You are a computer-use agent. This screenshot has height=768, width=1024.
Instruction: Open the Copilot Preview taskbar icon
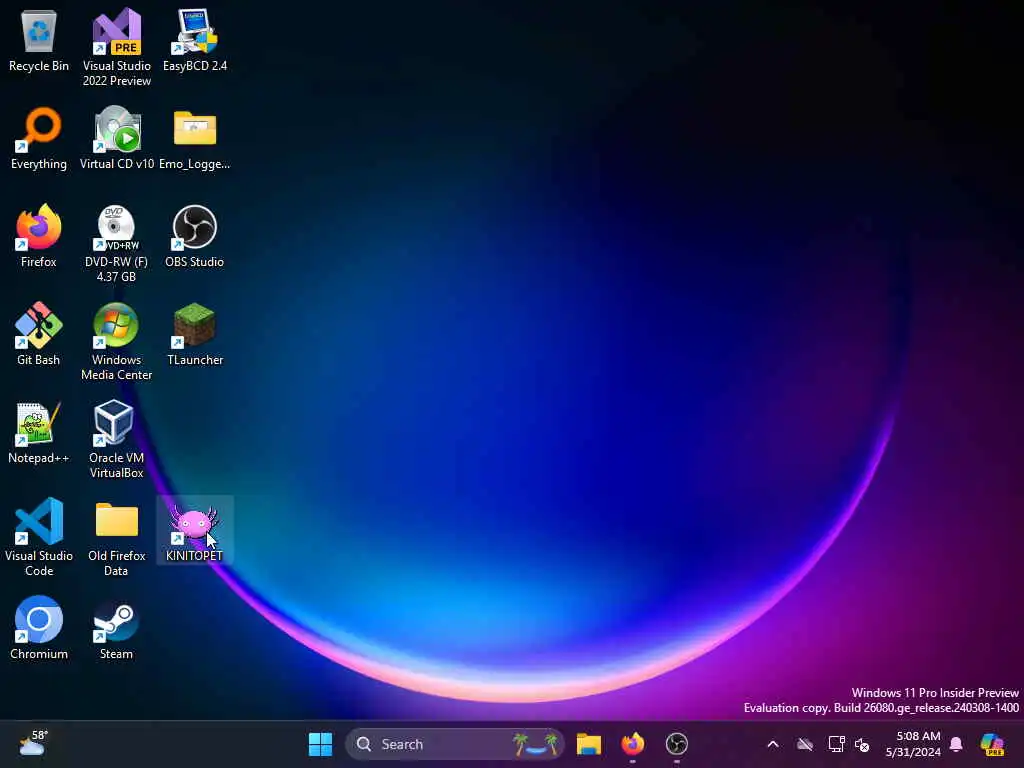coord(992,744)
